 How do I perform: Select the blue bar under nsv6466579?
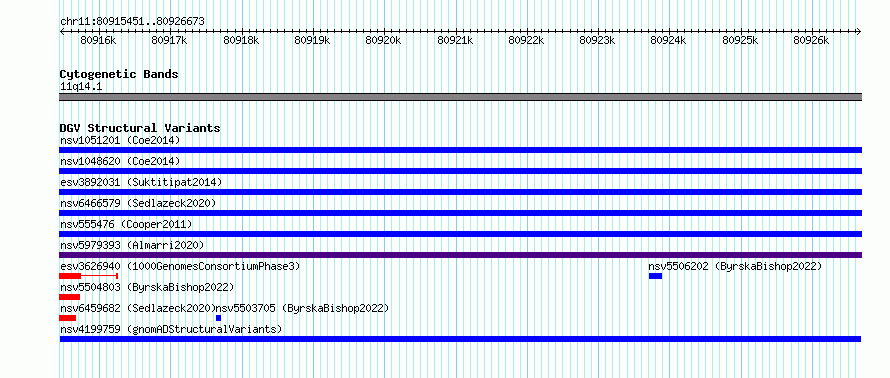460,213
